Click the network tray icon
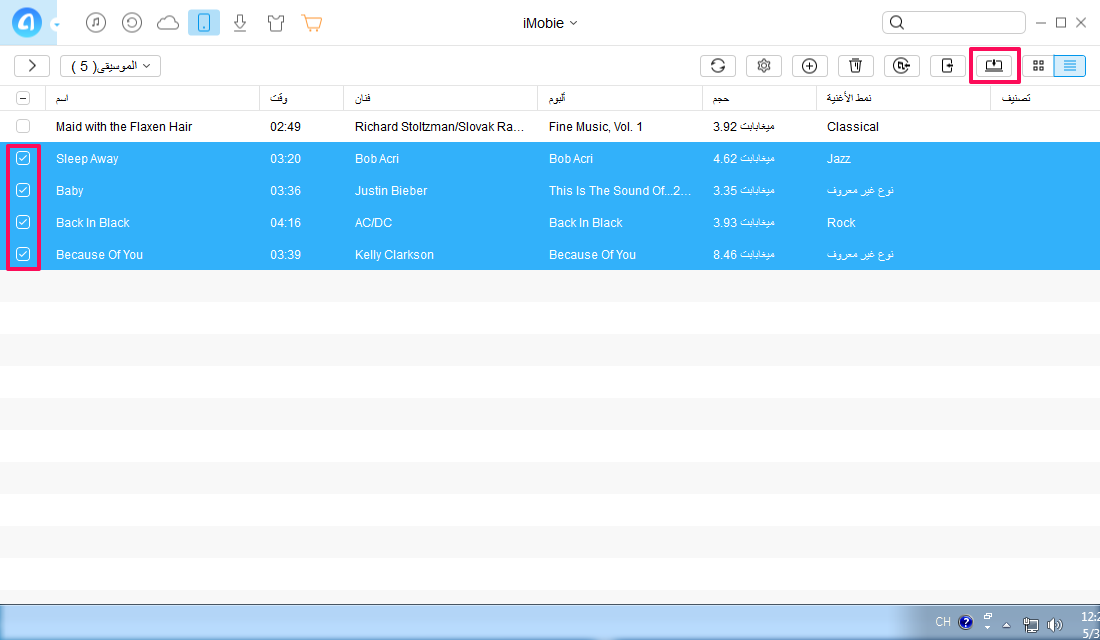 pyautogui.click(x=1031, y=625)
